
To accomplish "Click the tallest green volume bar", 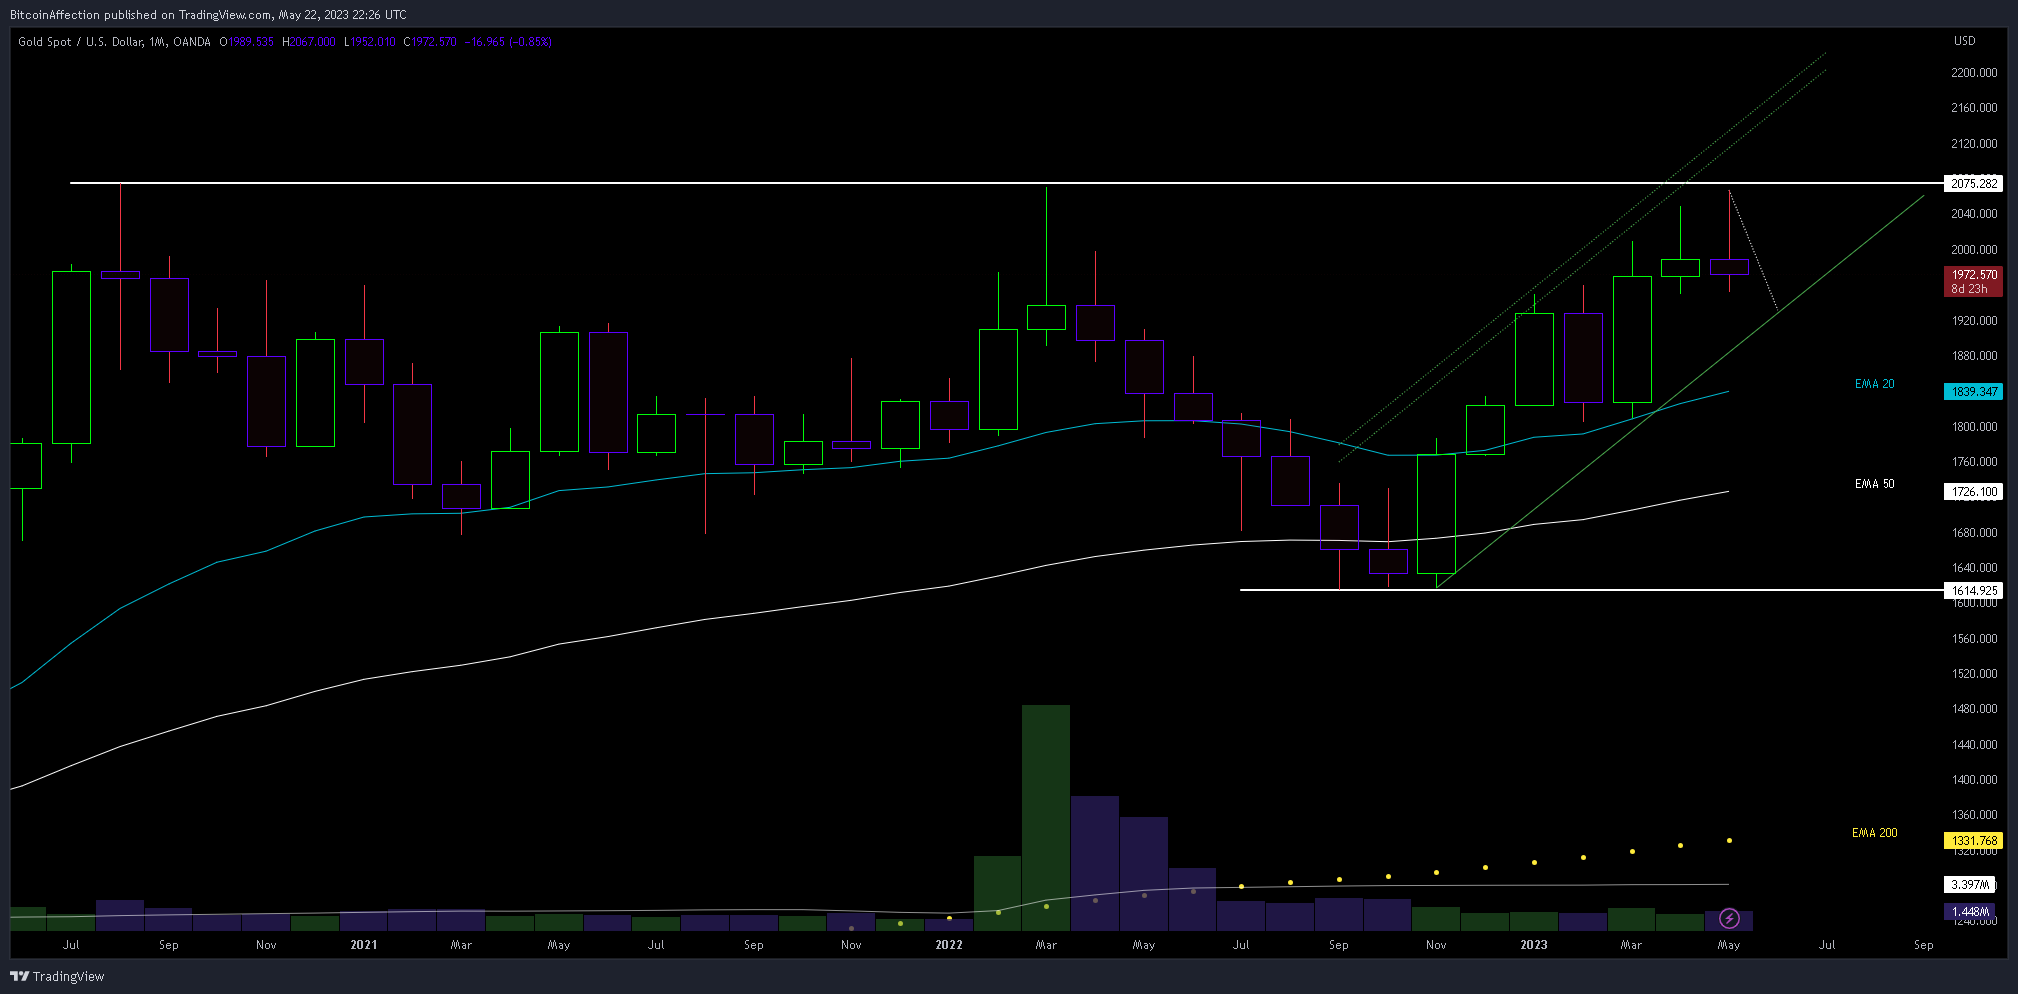I will tap(1046, 818).
